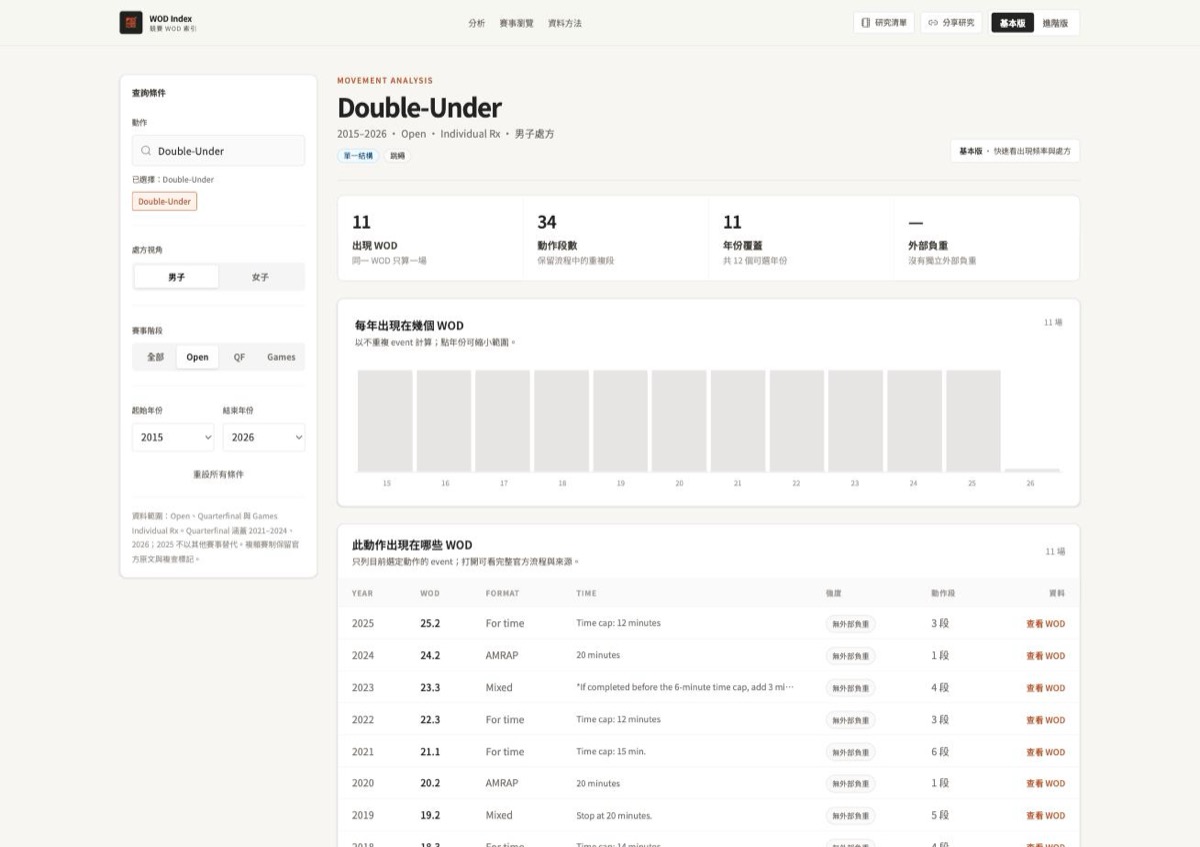
Task: Click the search magnifier icon in movement field
Action: [146, 151]
